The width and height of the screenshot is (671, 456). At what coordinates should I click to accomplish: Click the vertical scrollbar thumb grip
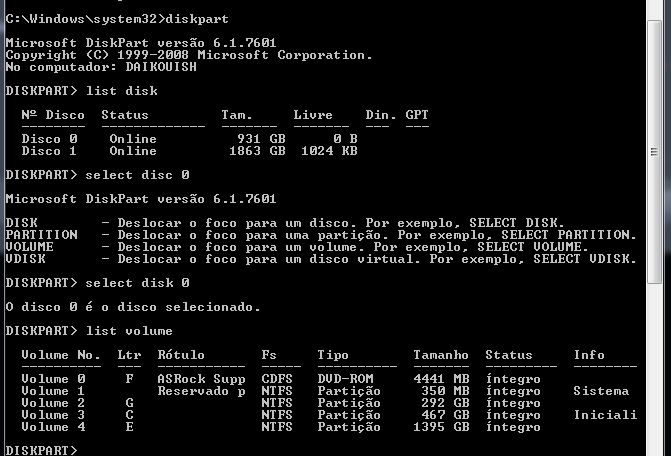pyautogui.click(x=654, y=152)
